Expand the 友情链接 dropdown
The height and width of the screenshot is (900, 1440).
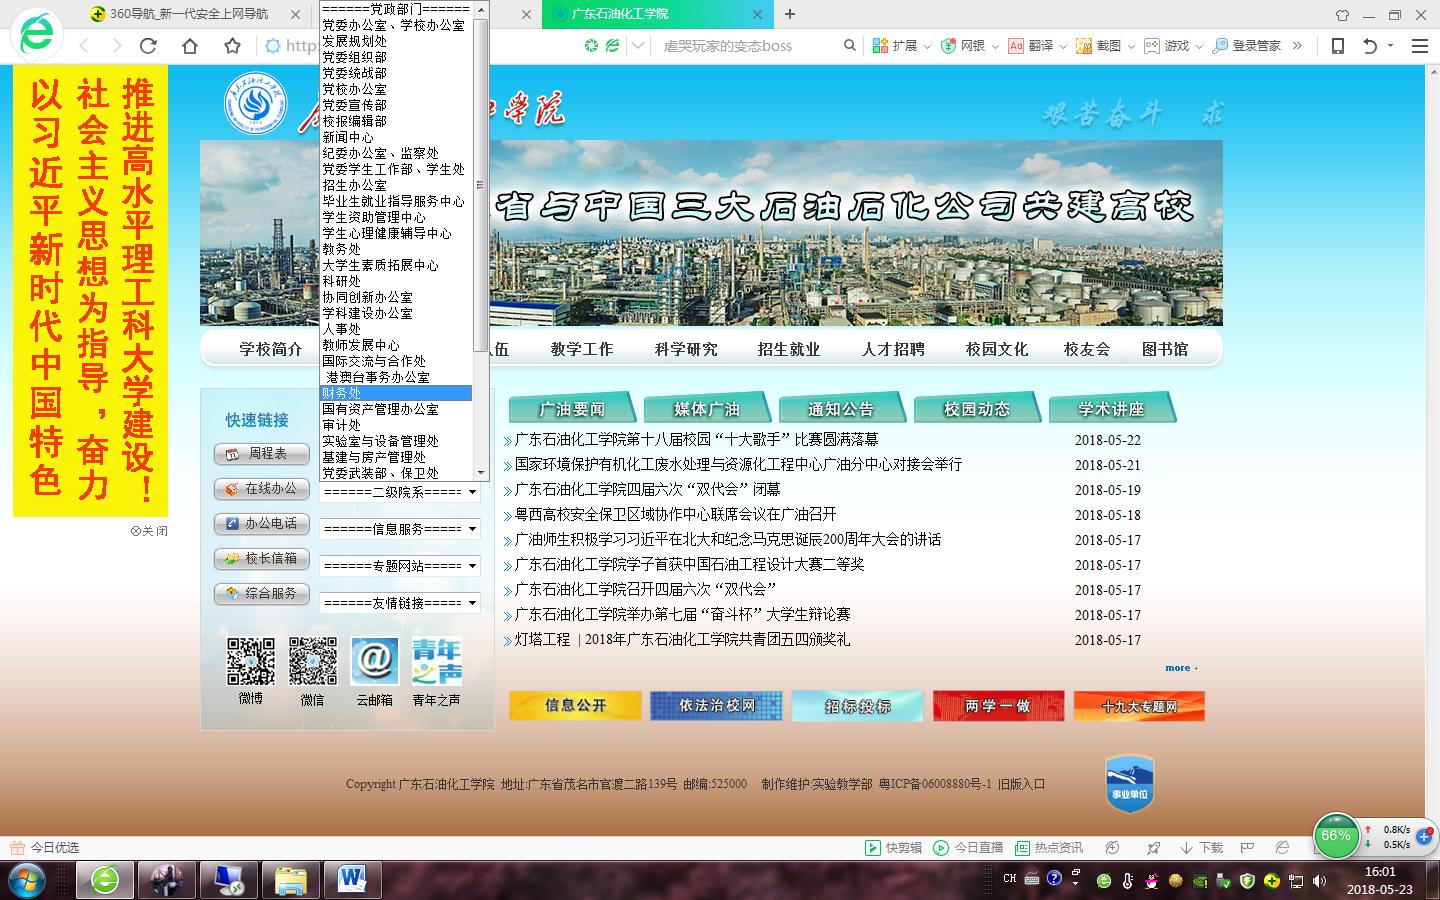tap(400, 603)
